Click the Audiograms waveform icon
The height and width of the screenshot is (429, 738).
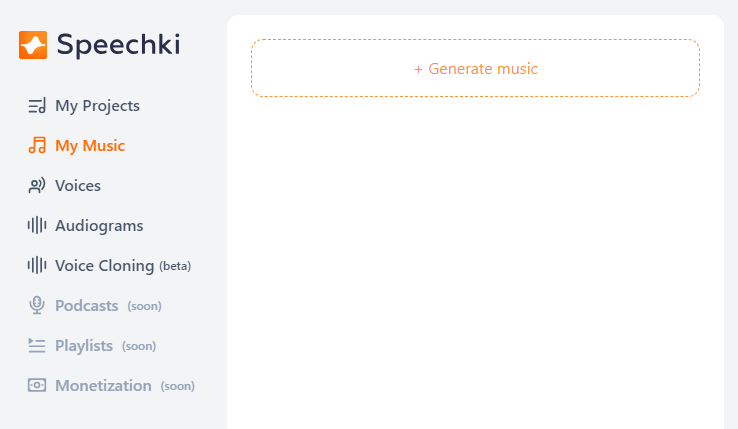tap(37, 226)
